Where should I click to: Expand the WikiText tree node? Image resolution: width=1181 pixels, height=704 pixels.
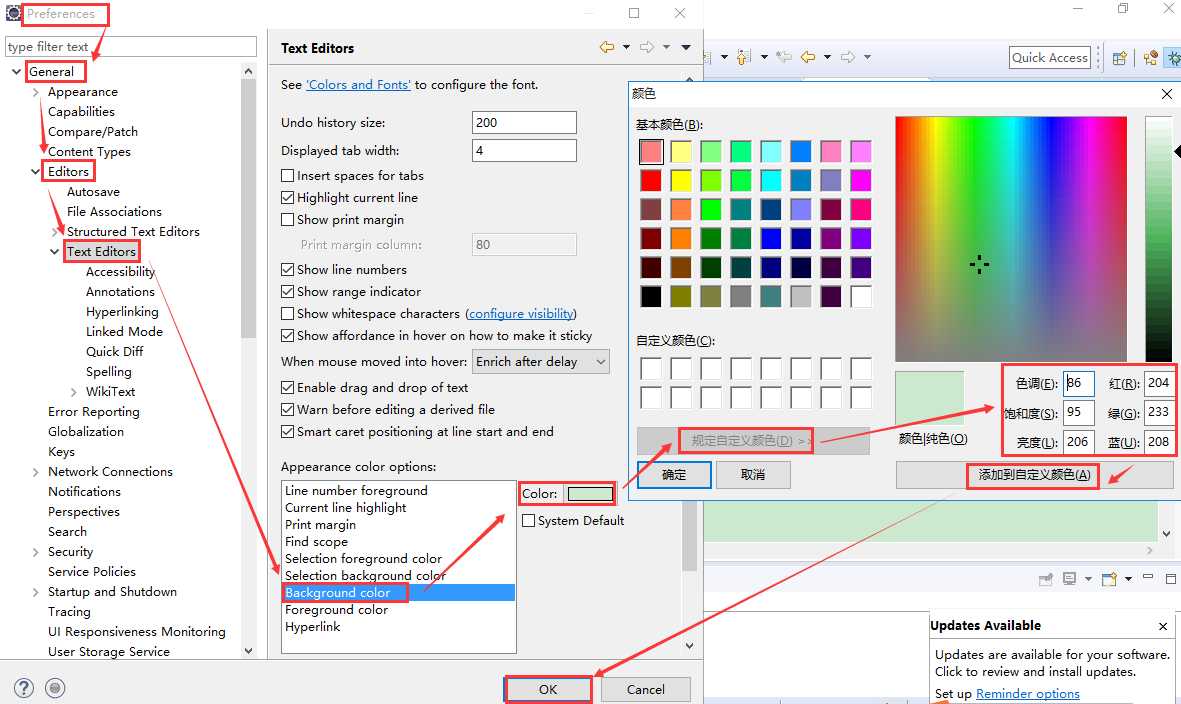[73, 392]
